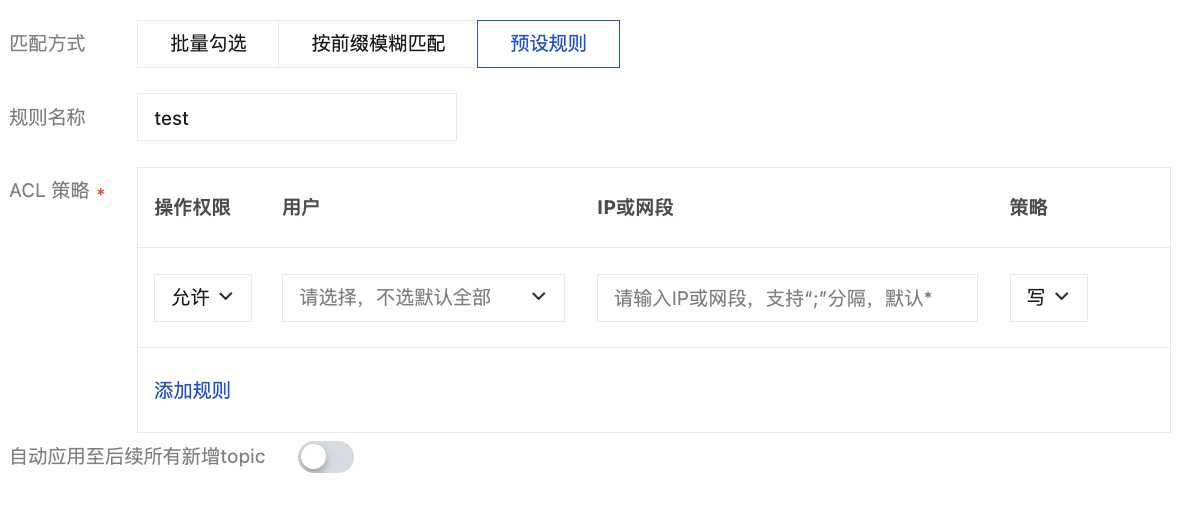This screenshot has width=1184, height=520.
Task: Click the 策略 column header
Action: (x=1029, y=208)
